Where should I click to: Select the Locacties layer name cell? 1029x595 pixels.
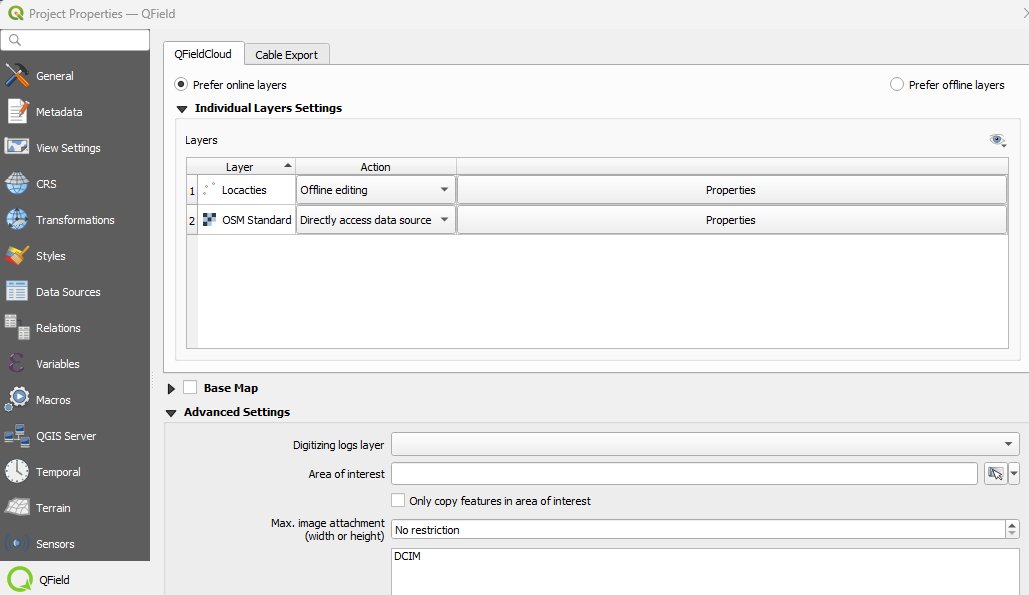pos(247,190)
